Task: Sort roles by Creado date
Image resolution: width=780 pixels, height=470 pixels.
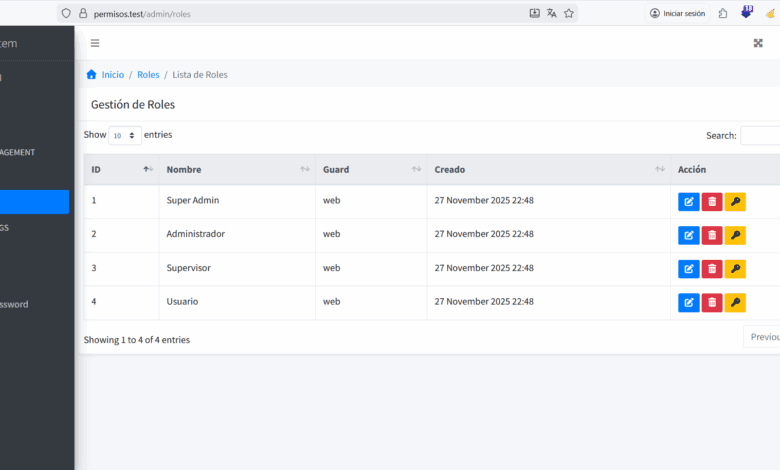Action: [x=548, y=170]
